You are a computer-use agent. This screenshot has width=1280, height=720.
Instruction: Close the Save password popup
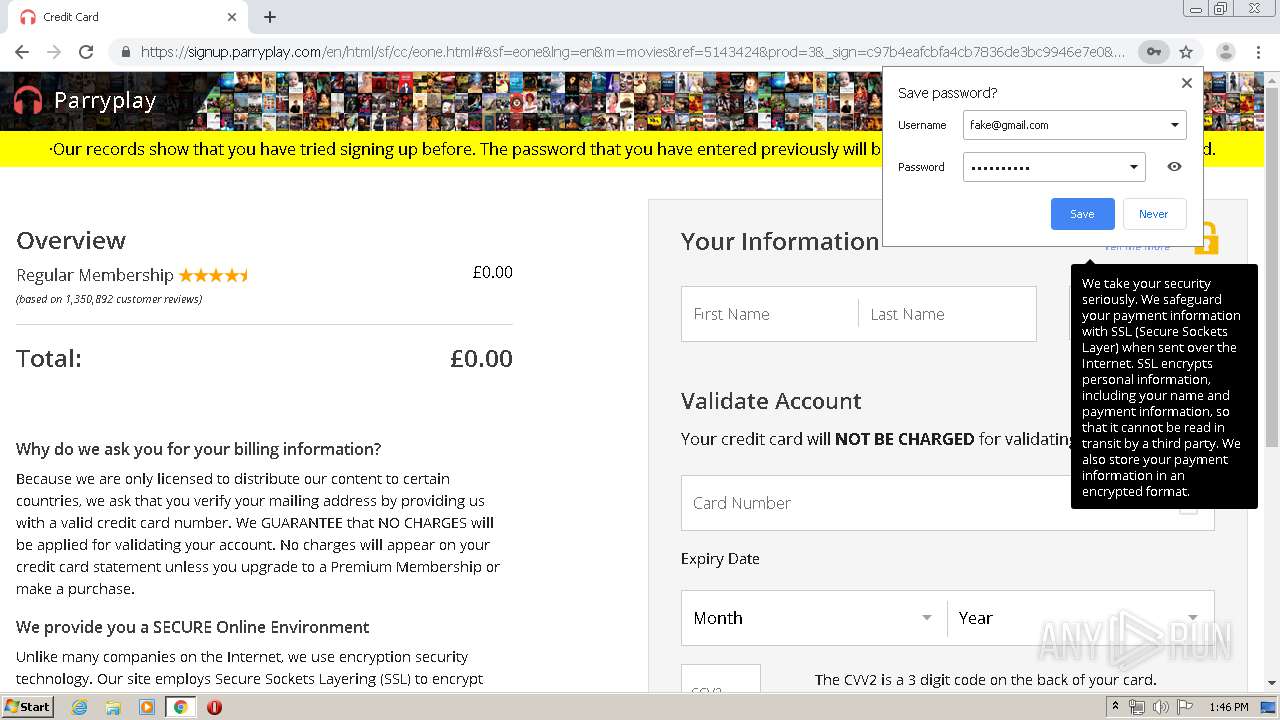1187,83
